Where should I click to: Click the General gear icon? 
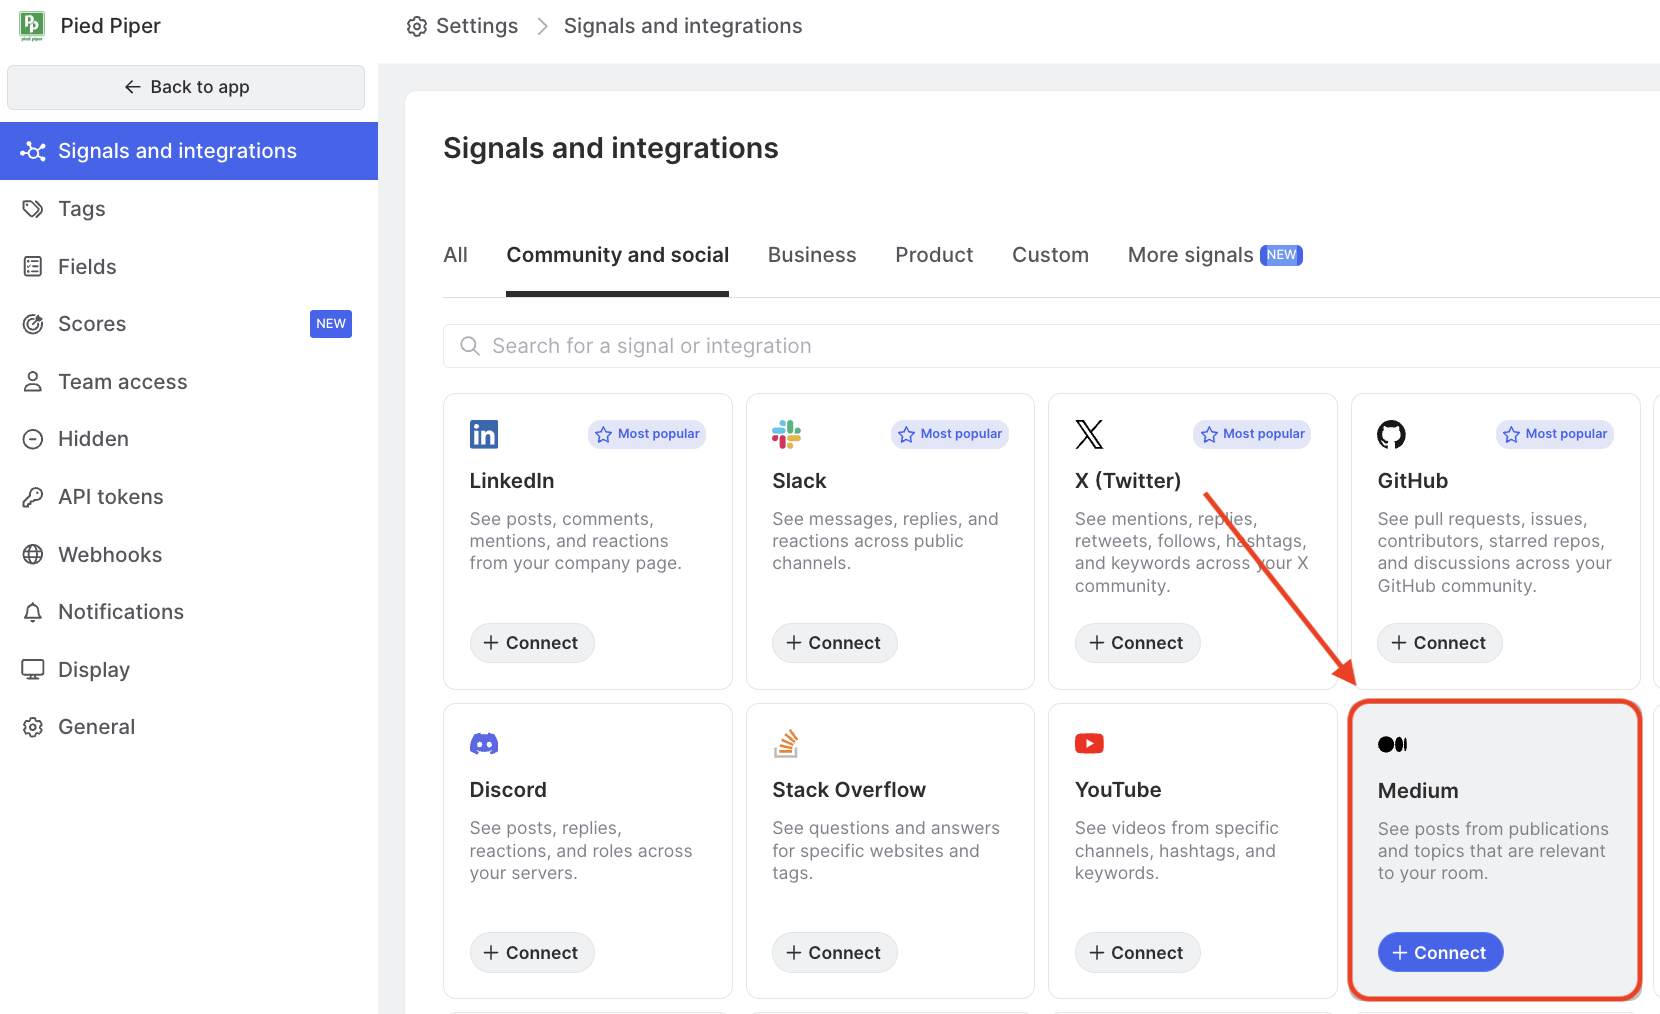[x=33, y=727]
